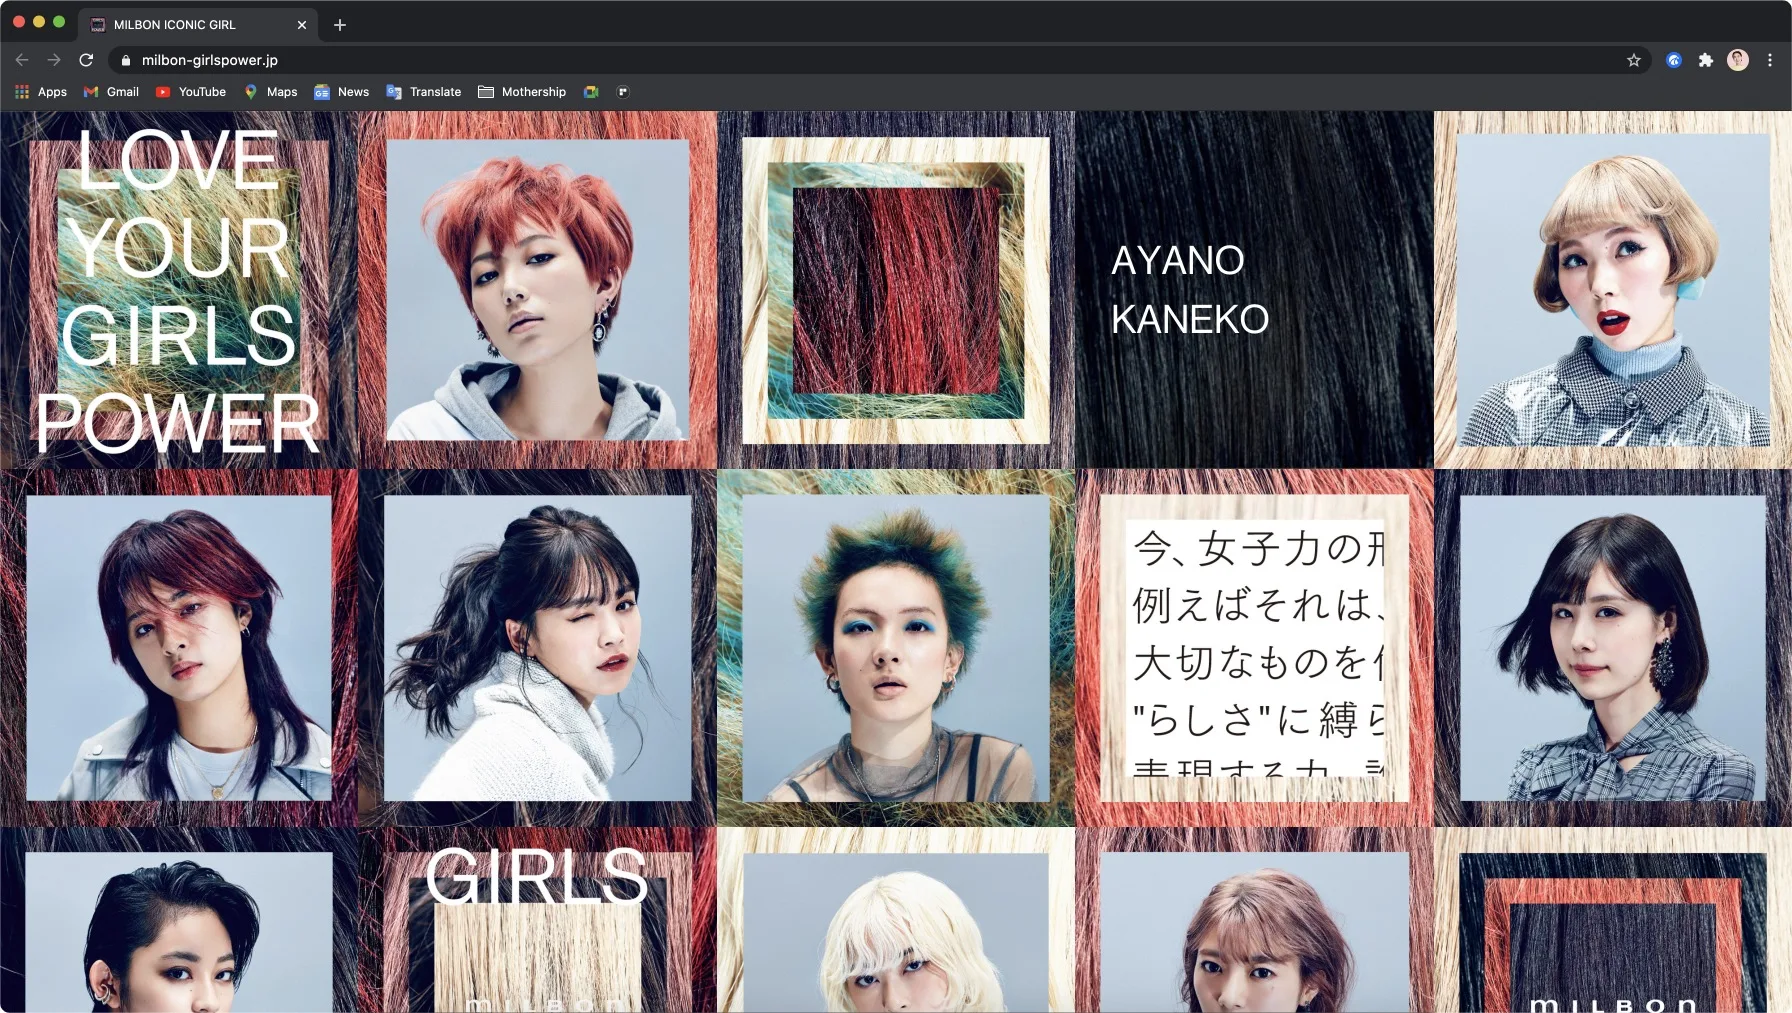Open the dark red long-haired model portrait

click(179, 648)
